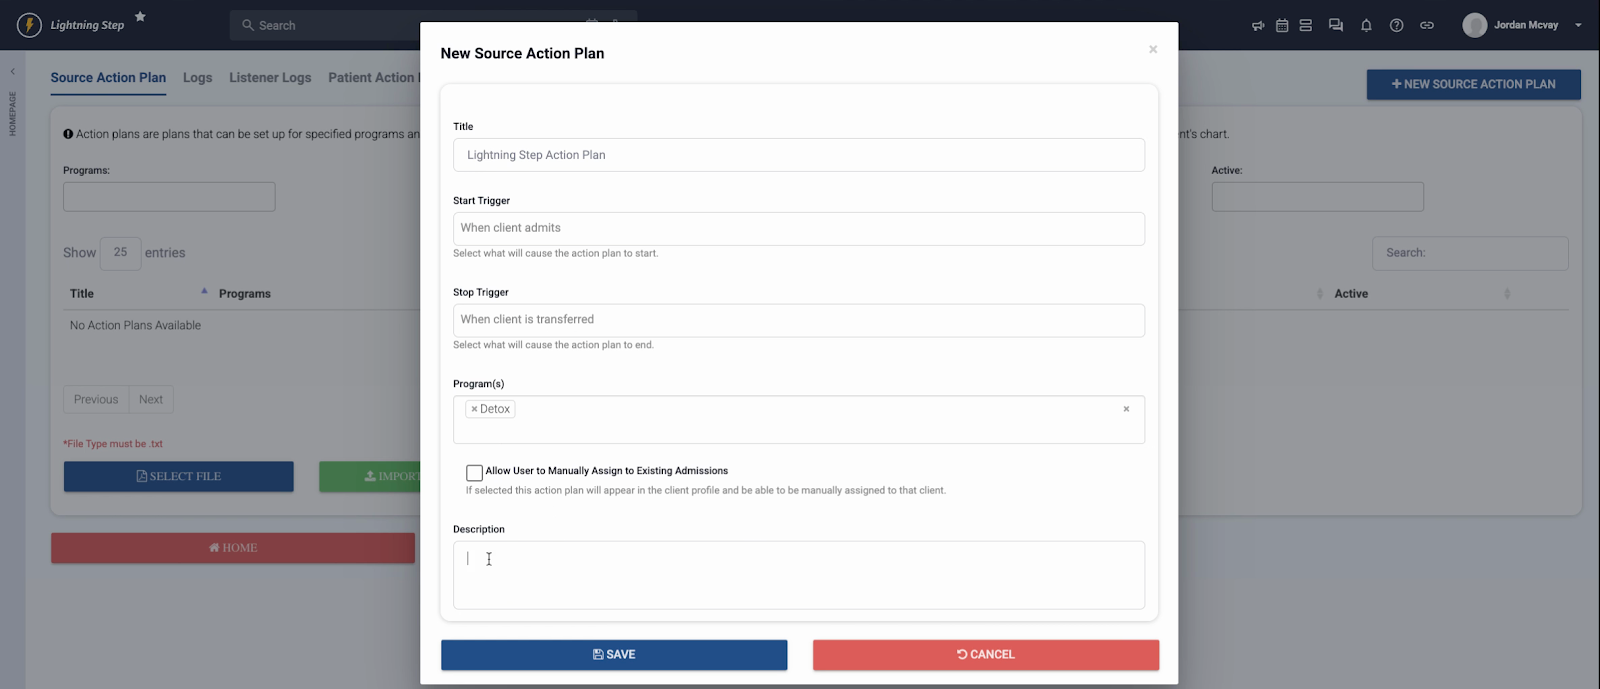The image size is (1600, 689).
Task: Open the Start Trigger dropdown
Action: pyautogui.click(x=798, y=228)
